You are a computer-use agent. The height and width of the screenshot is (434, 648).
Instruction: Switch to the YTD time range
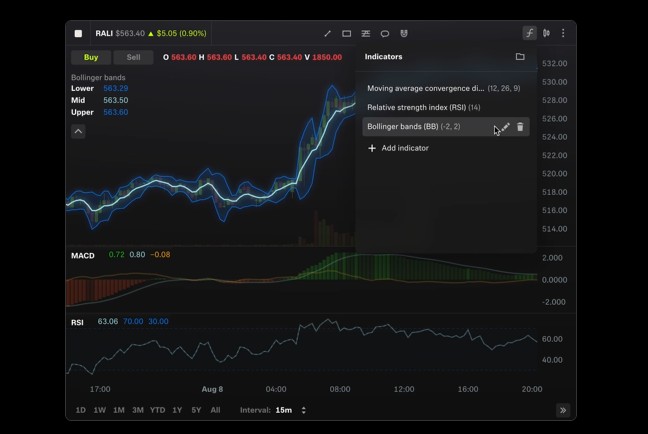[157, 410]
